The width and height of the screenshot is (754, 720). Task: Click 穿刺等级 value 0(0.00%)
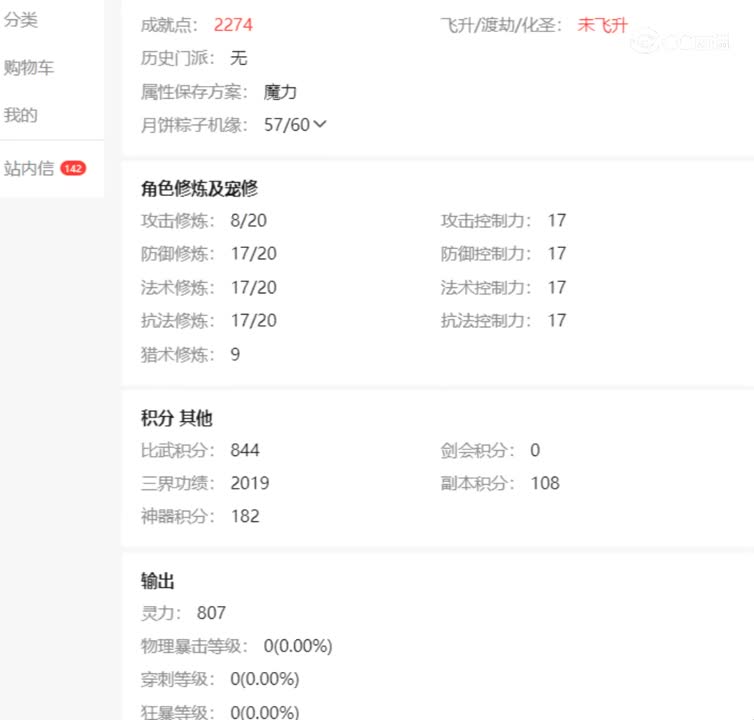click(265, 679)
